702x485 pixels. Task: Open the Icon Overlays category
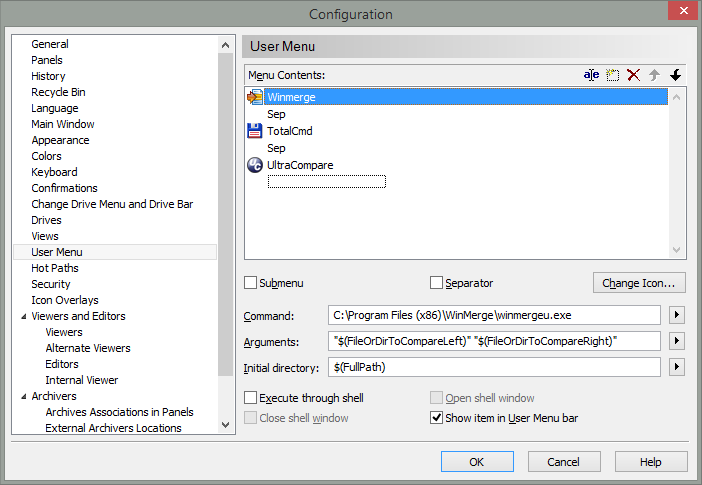(x=65, y=300)
